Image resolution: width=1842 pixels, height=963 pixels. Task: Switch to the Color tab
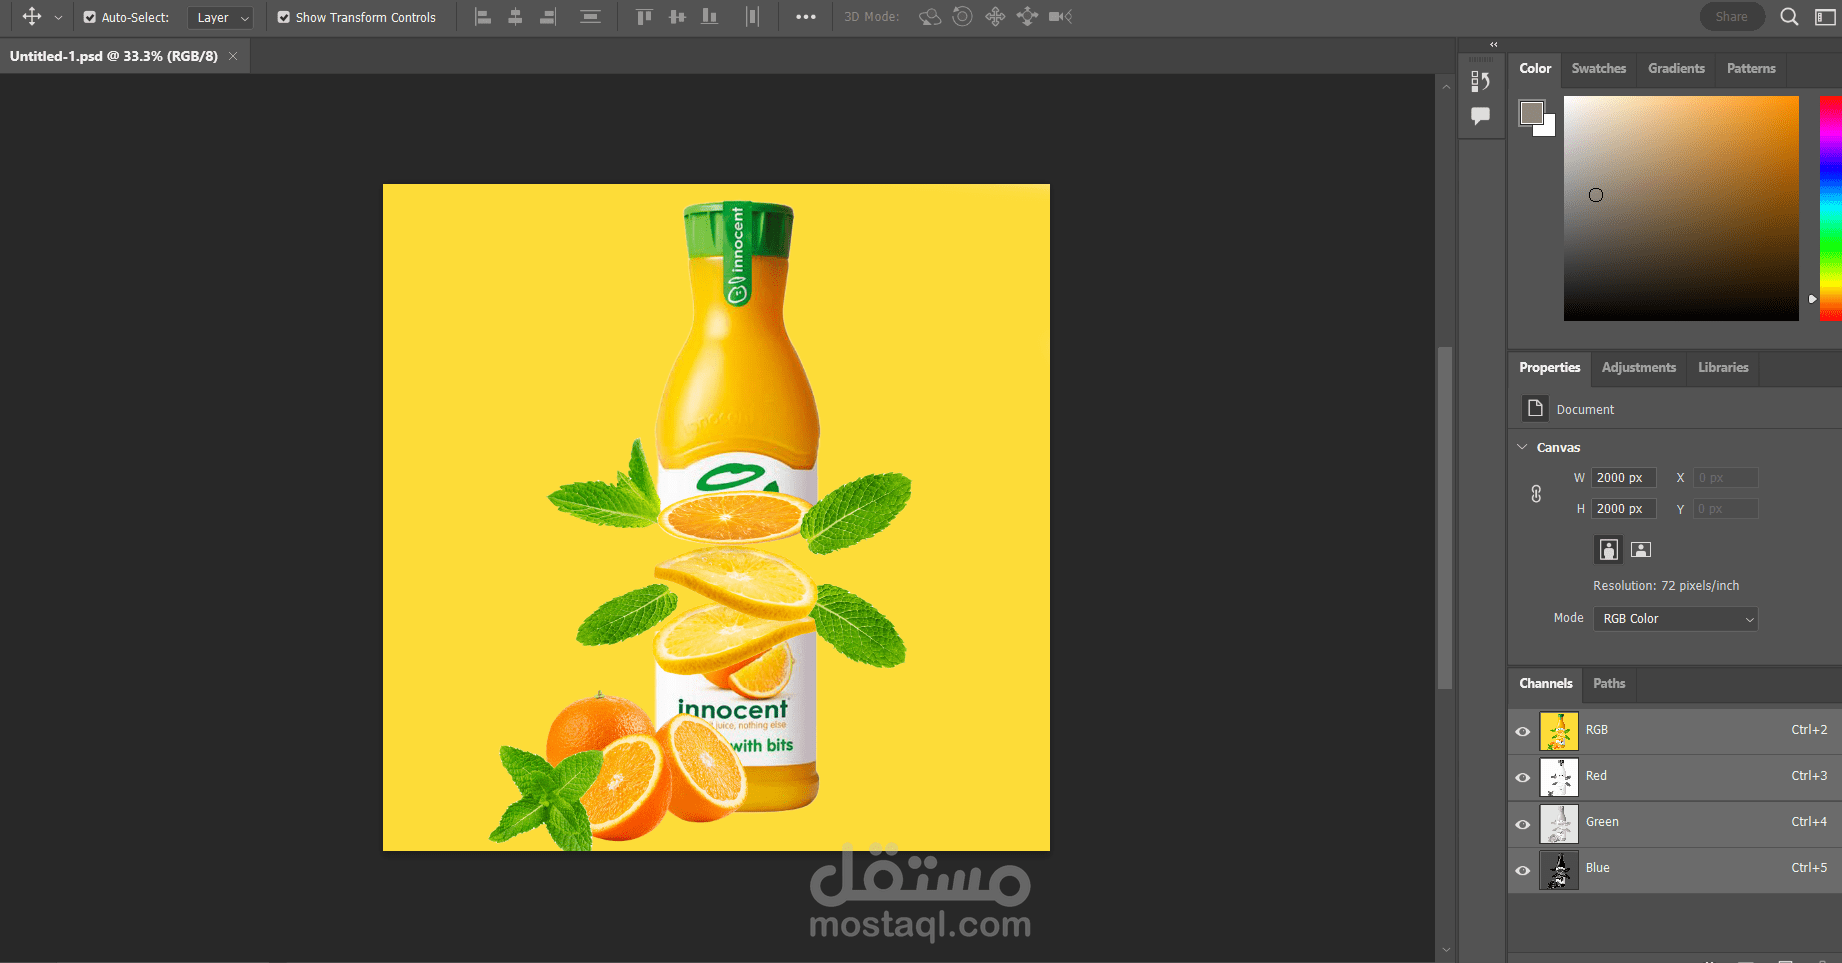click(x=1535, y=68)
